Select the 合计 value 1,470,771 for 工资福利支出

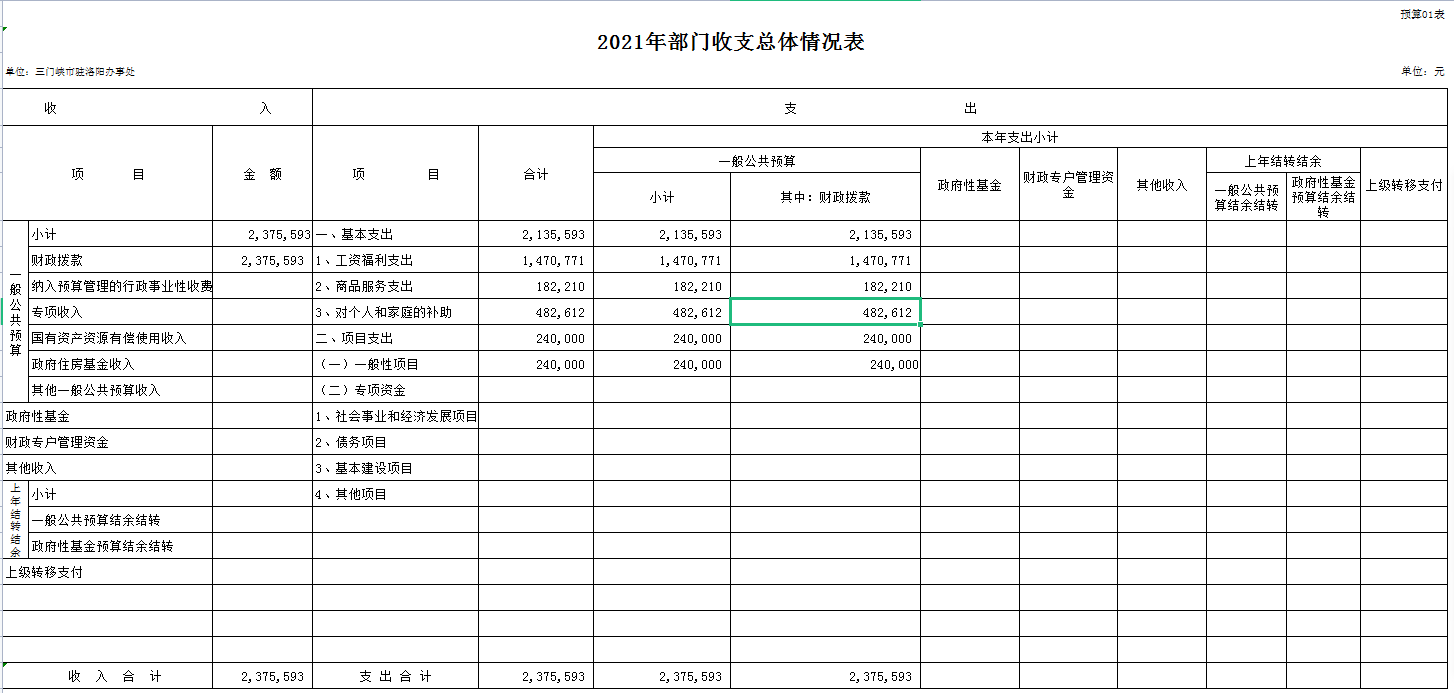click(553, 260)
